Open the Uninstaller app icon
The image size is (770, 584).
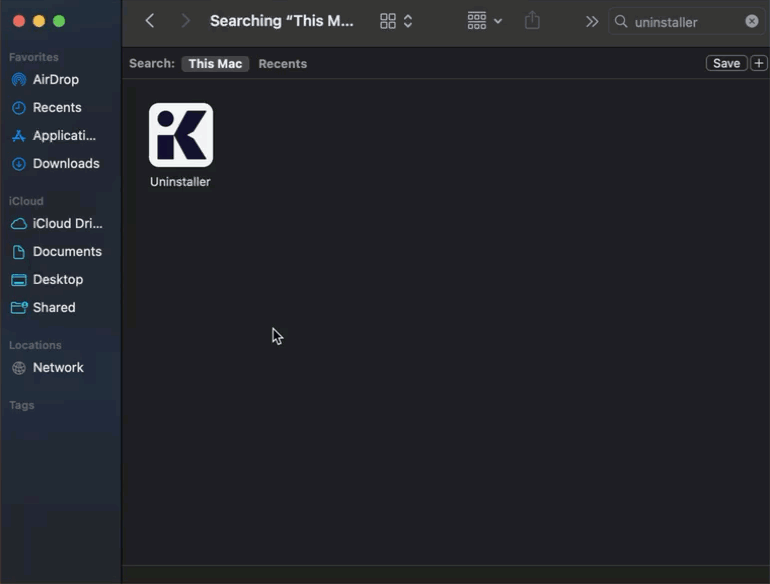(181, 135)
